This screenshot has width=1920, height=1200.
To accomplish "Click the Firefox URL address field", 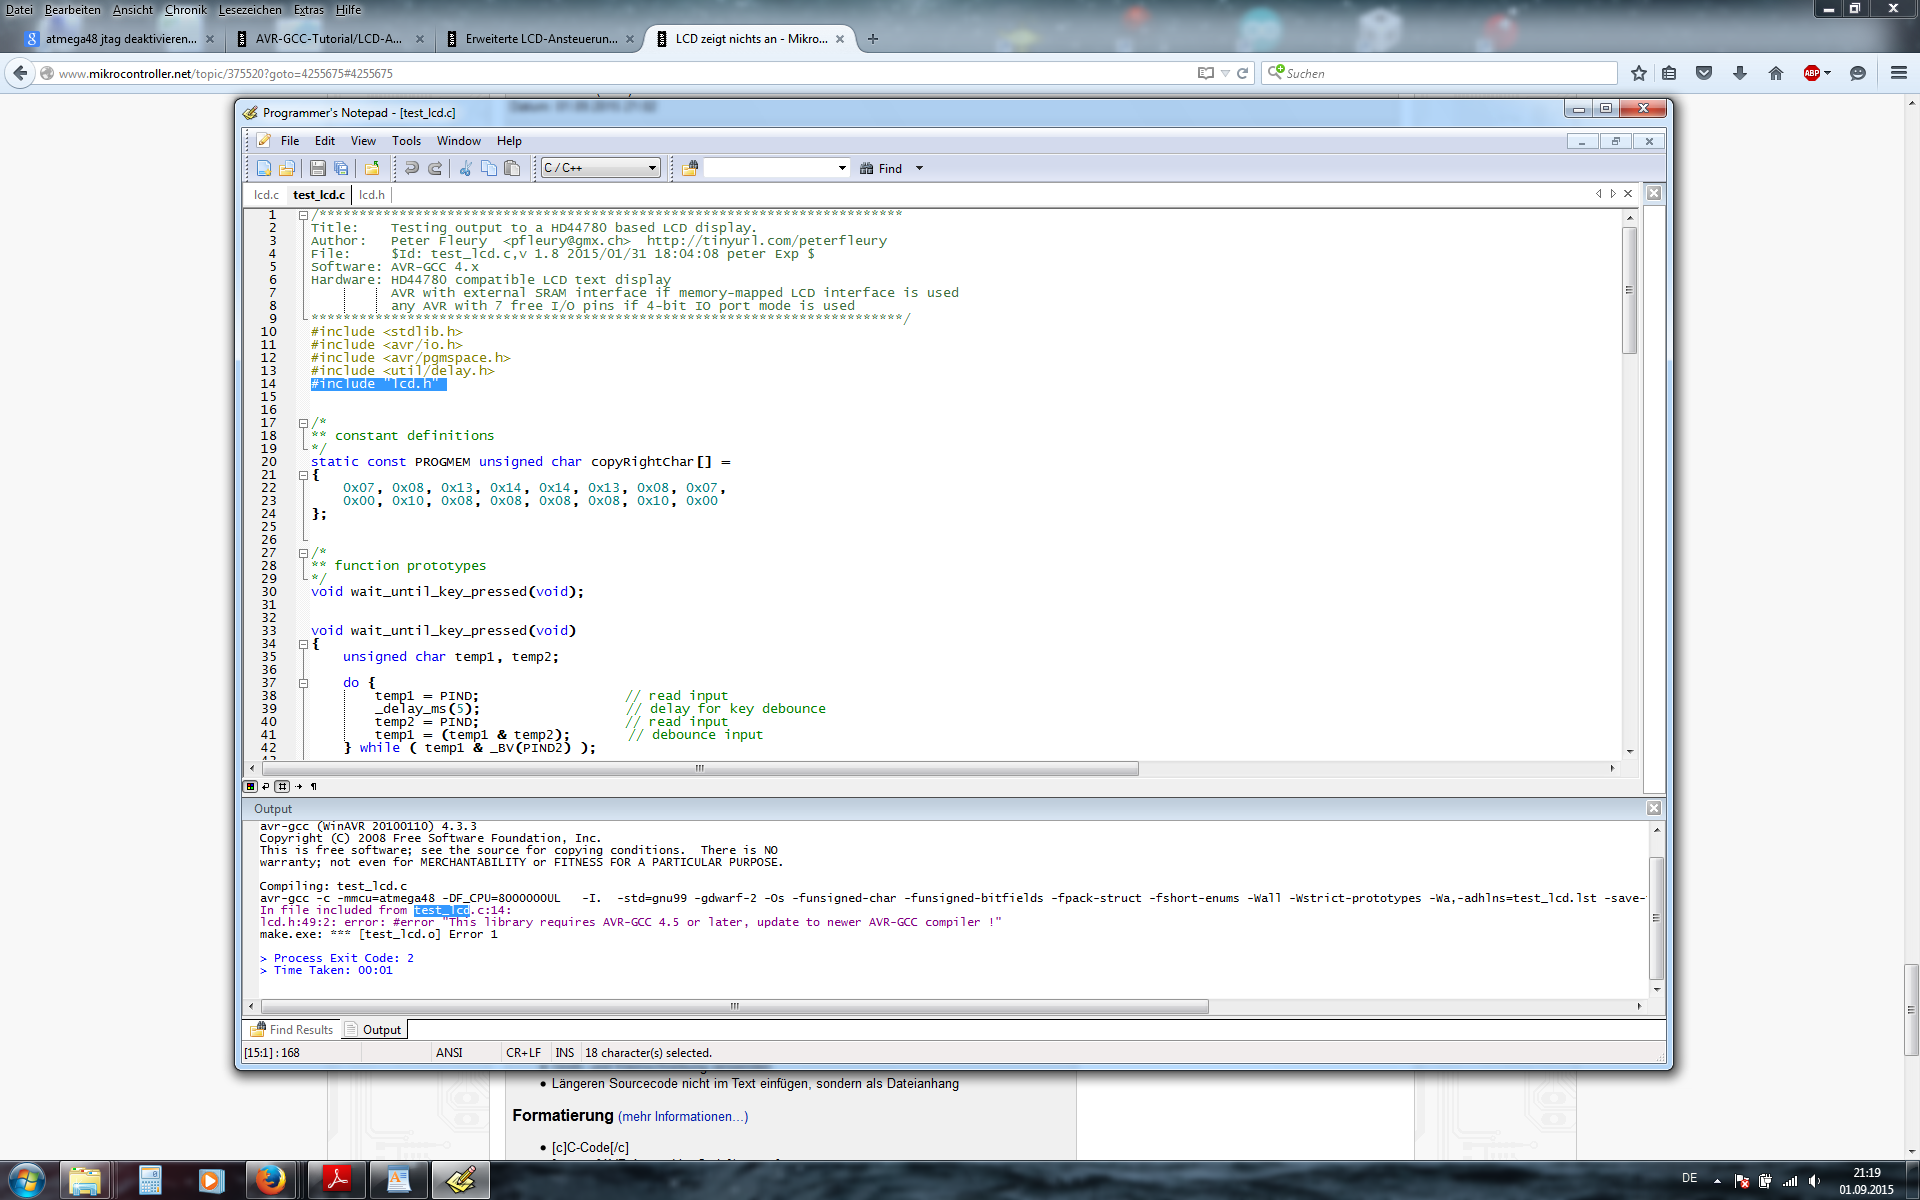I will pos(620,73).
